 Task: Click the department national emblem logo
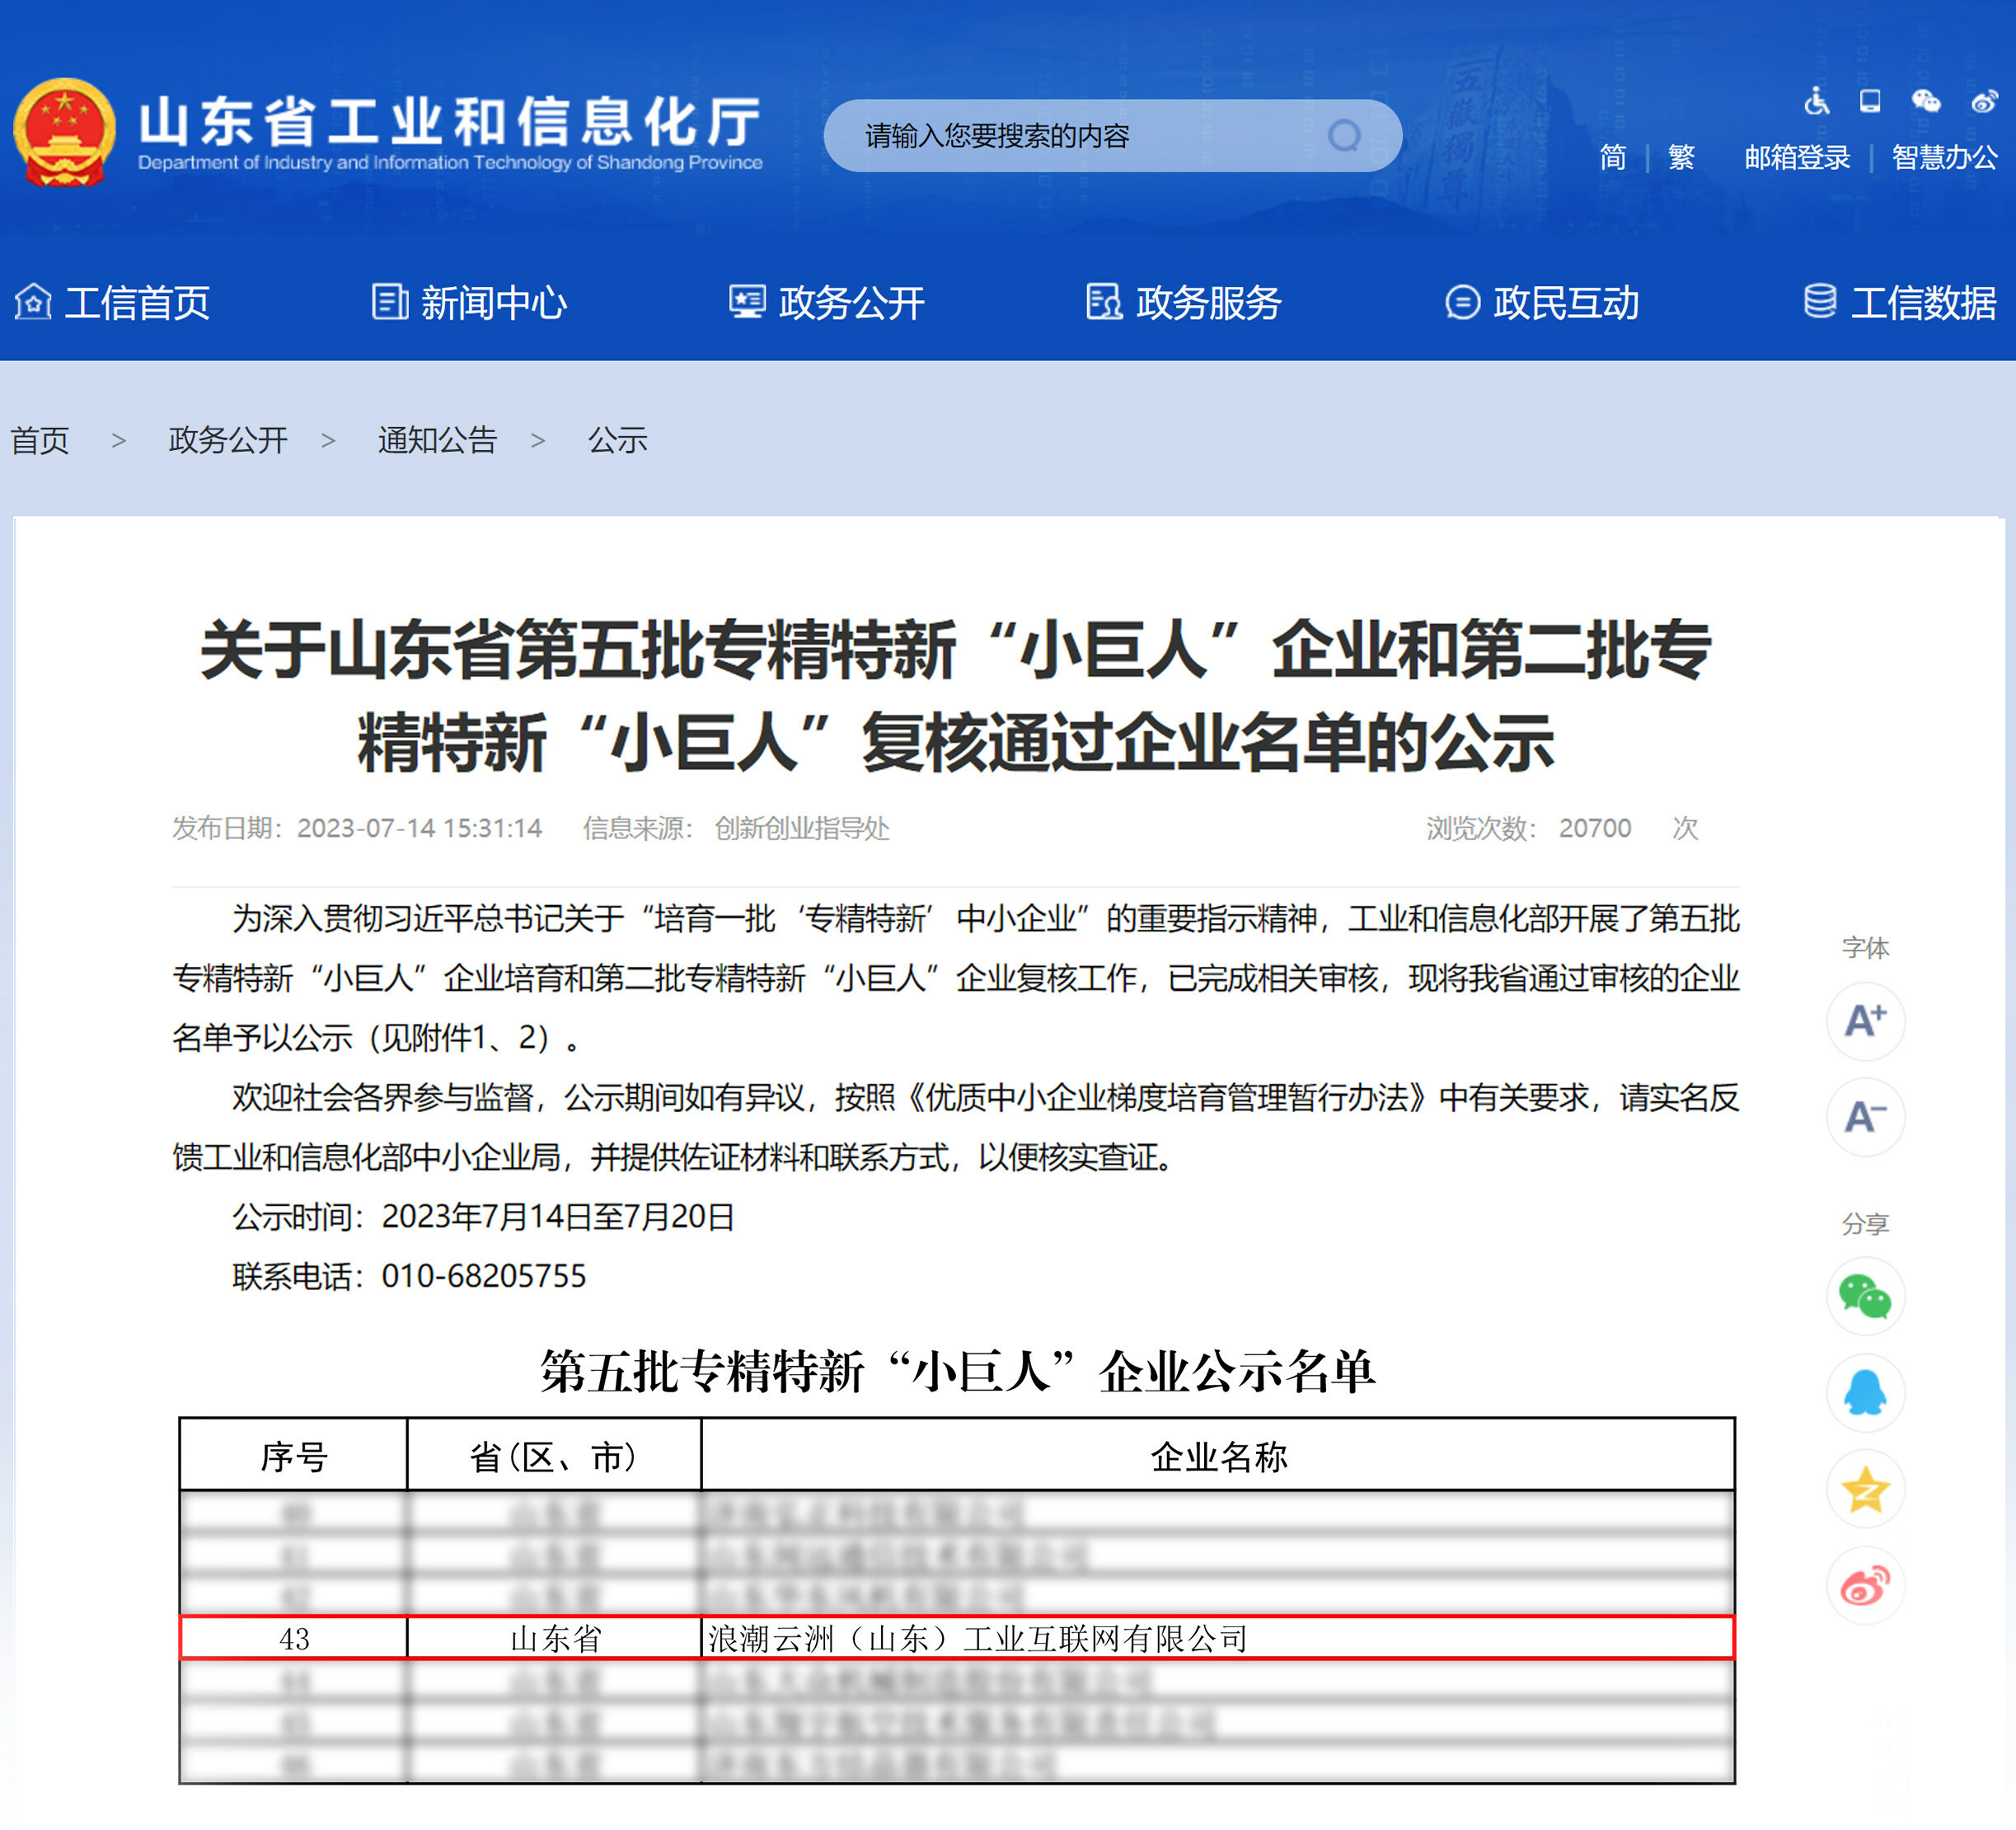click(64, 133)
